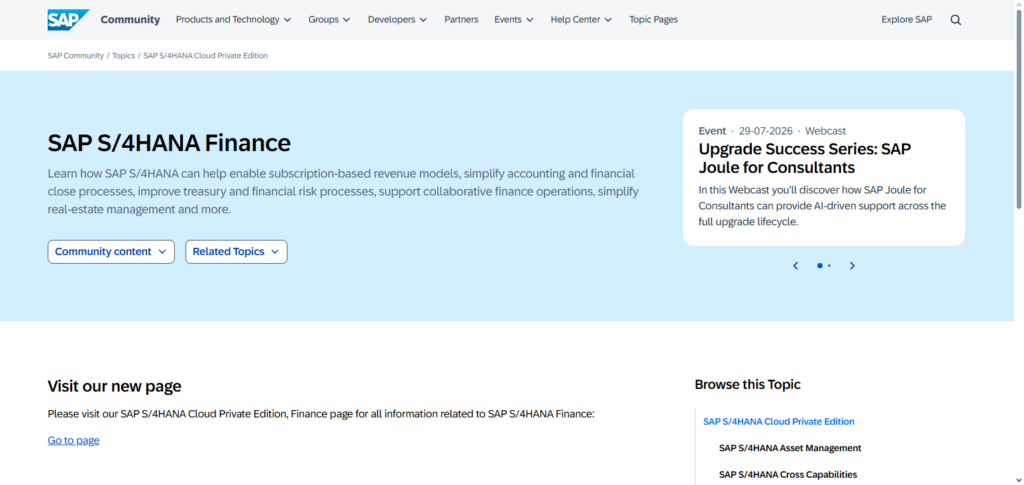Expand the Related Topics dropdown
The height and width of the screenshot is (485, 1024).
pos(236,252)
